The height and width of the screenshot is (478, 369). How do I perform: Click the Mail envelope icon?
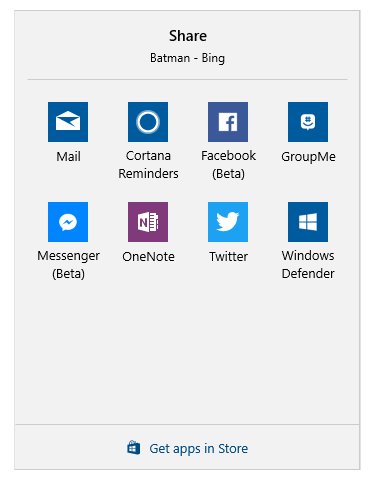(68, 122)
